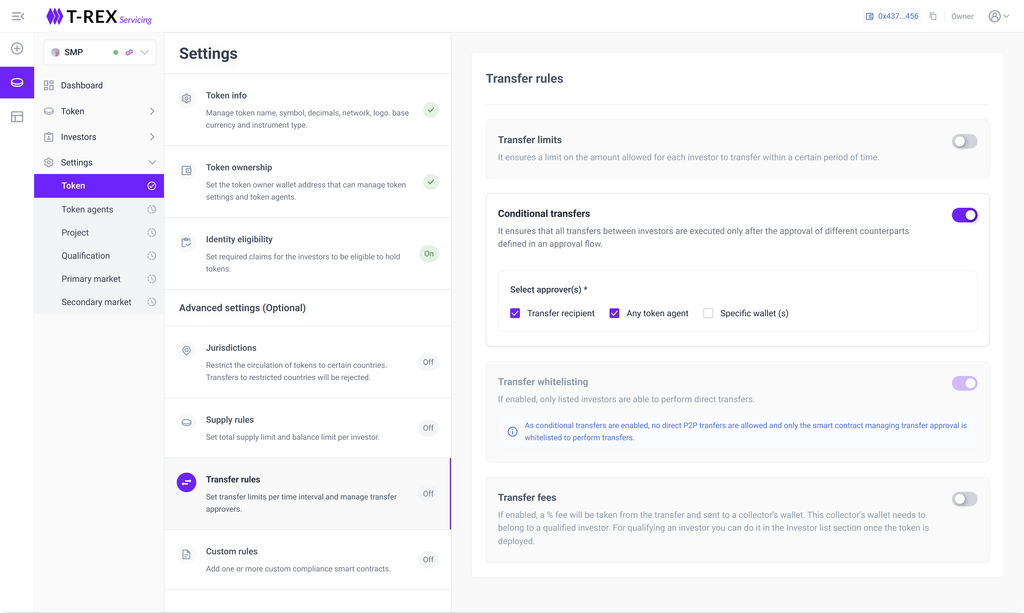Collapse the Settings sidebar section
The image size is (1024, 613).
(152, 162)
